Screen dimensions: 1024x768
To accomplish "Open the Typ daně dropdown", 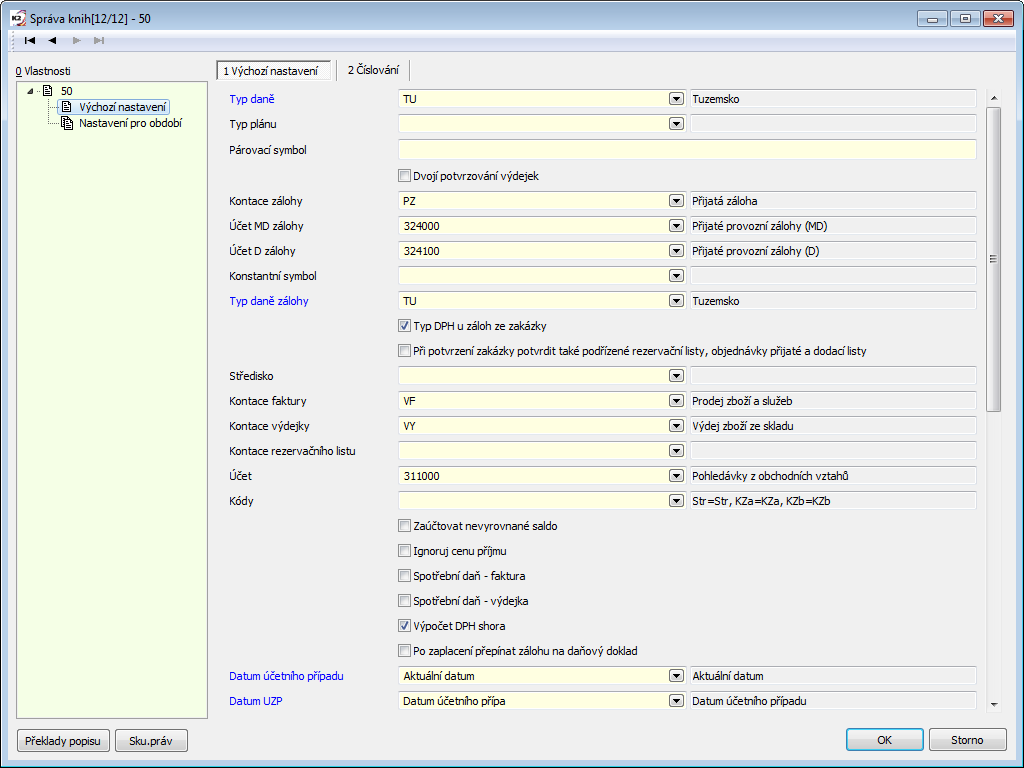I will (x=676, y=99).
